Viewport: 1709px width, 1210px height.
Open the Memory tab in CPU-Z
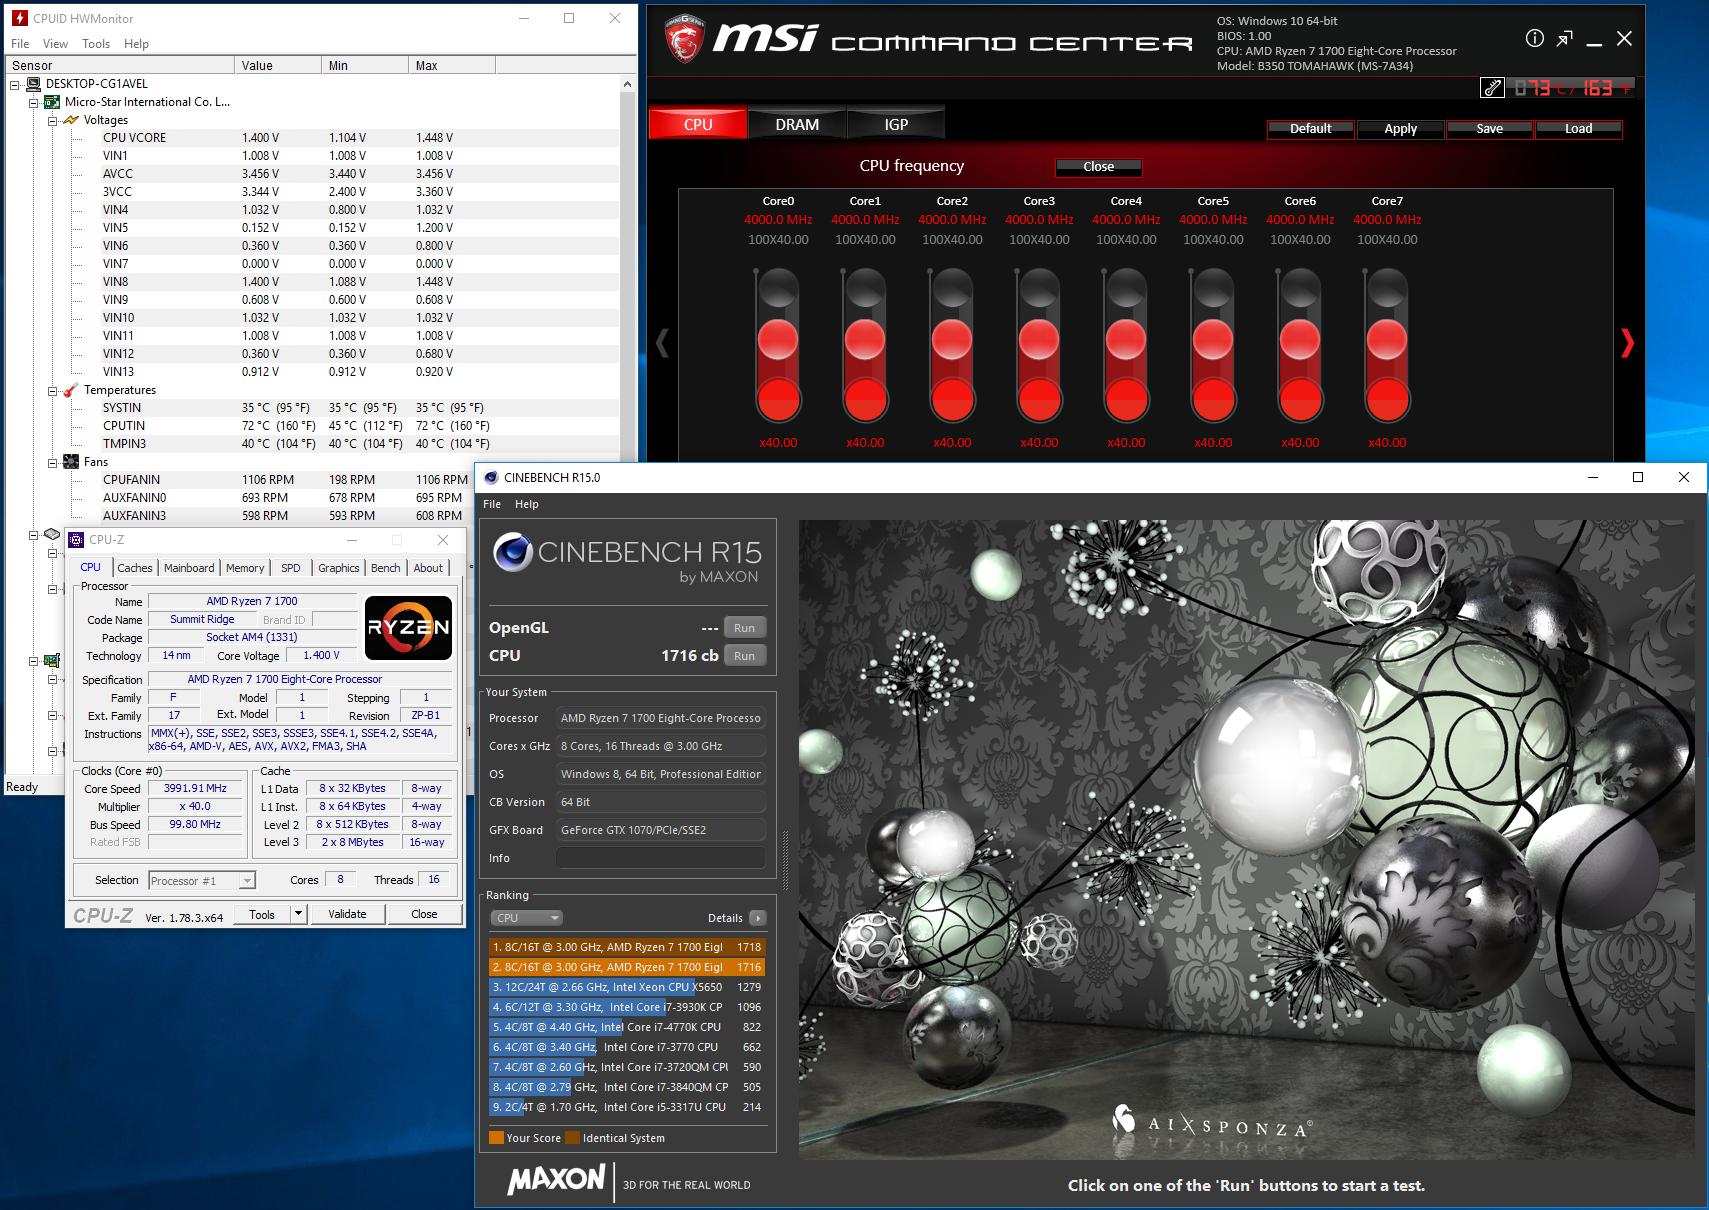point(245,567)
